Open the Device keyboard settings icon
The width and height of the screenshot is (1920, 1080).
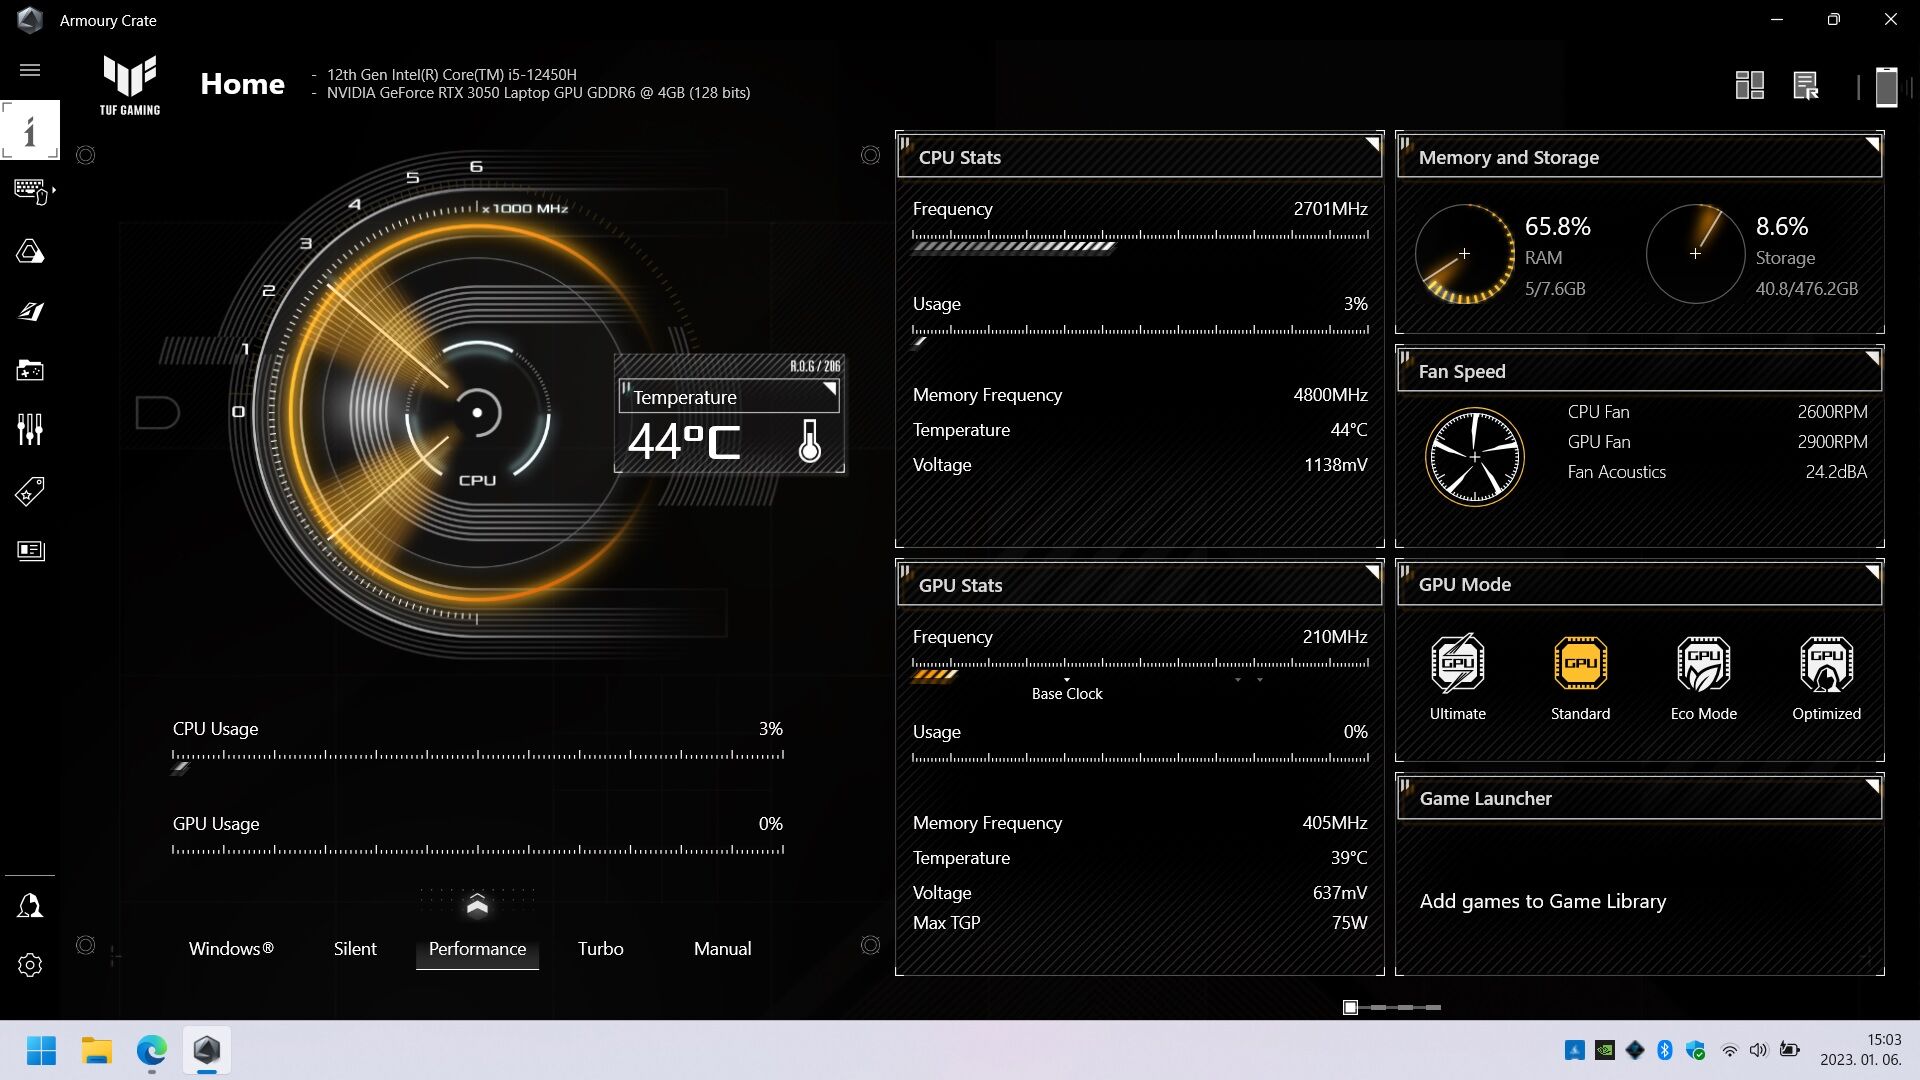pos(31,190)
